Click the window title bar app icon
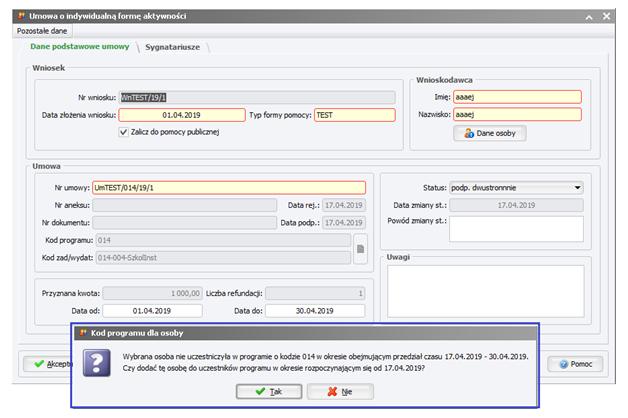628x418 pixels. (x=22, y=16)
